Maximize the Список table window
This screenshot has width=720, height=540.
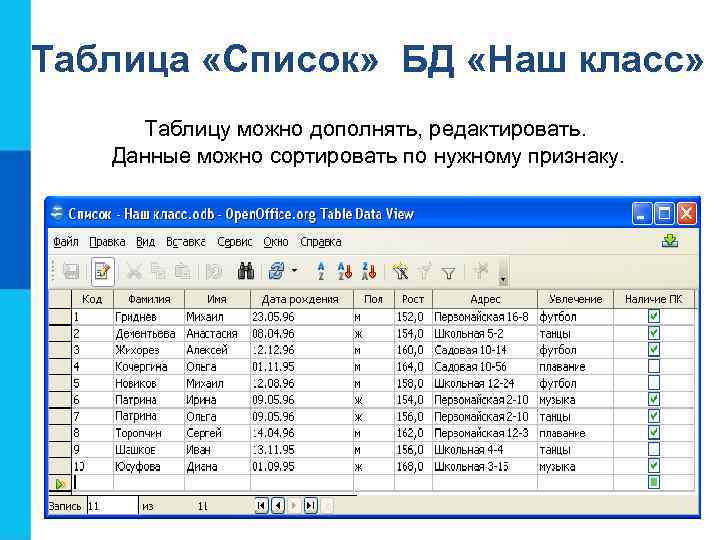(x=664, y=214)
